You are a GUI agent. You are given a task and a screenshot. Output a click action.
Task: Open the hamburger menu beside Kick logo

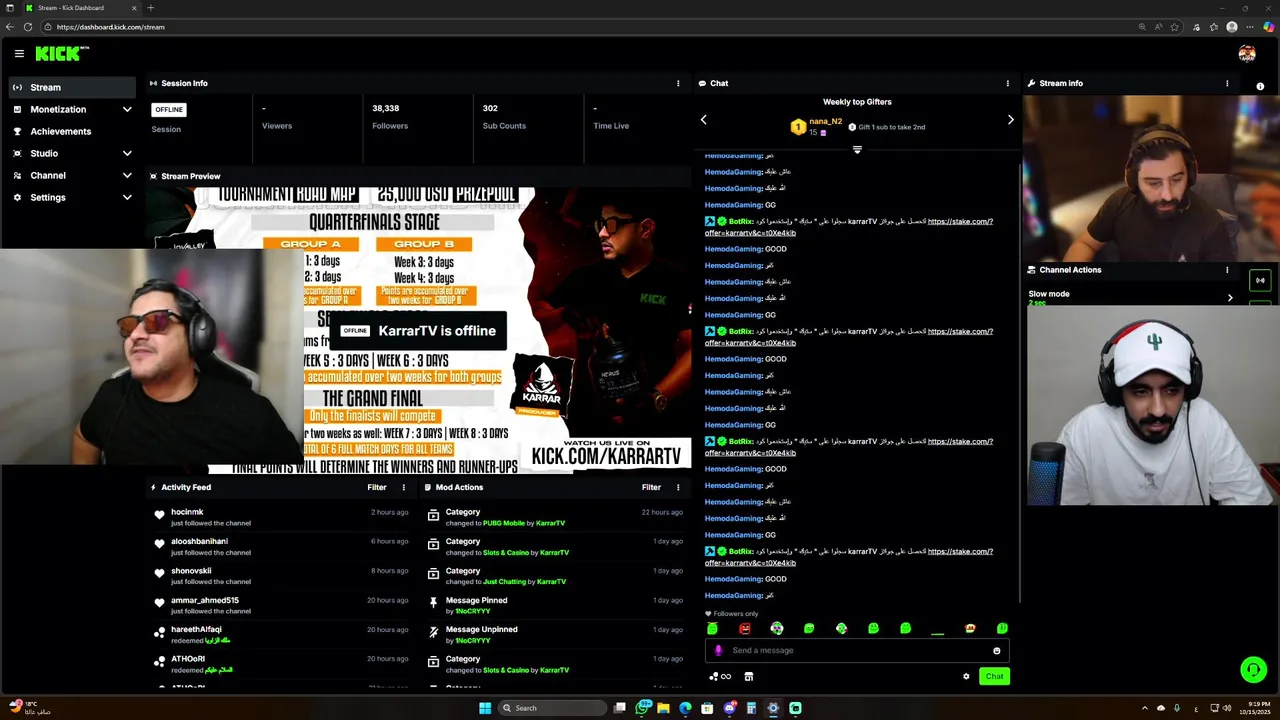tap(19, 54)
